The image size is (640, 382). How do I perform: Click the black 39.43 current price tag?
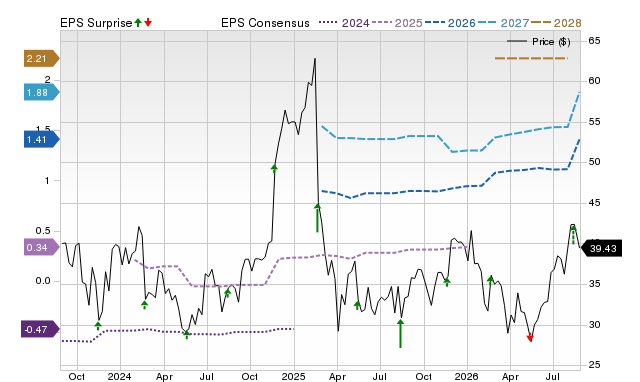[602, 249]
